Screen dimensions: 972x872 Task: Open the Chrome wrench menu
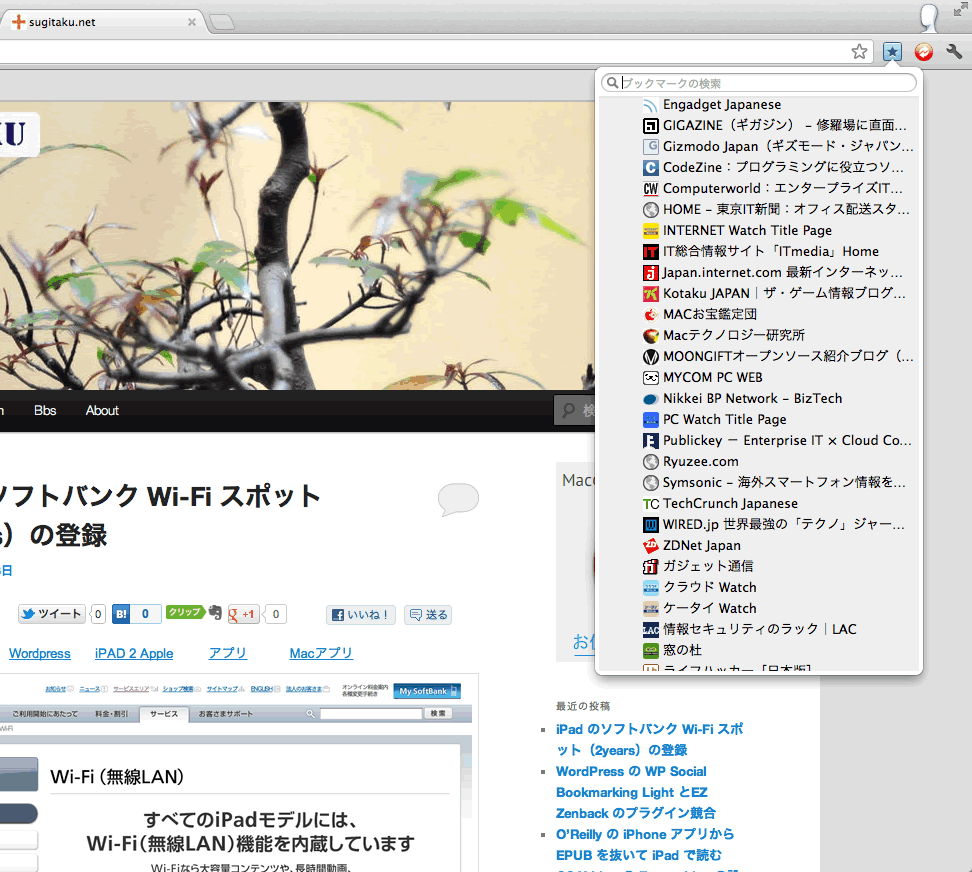pos(955,51)
